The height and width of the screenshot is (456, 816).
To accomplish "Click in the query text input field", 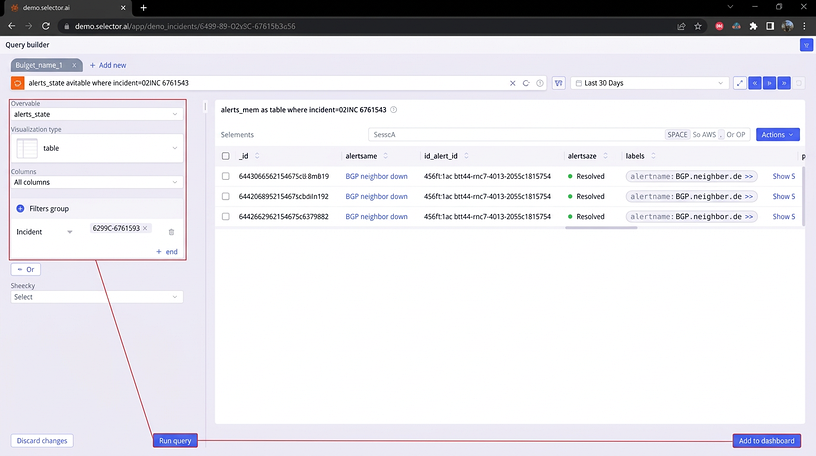I will click(x=265, y=83).
